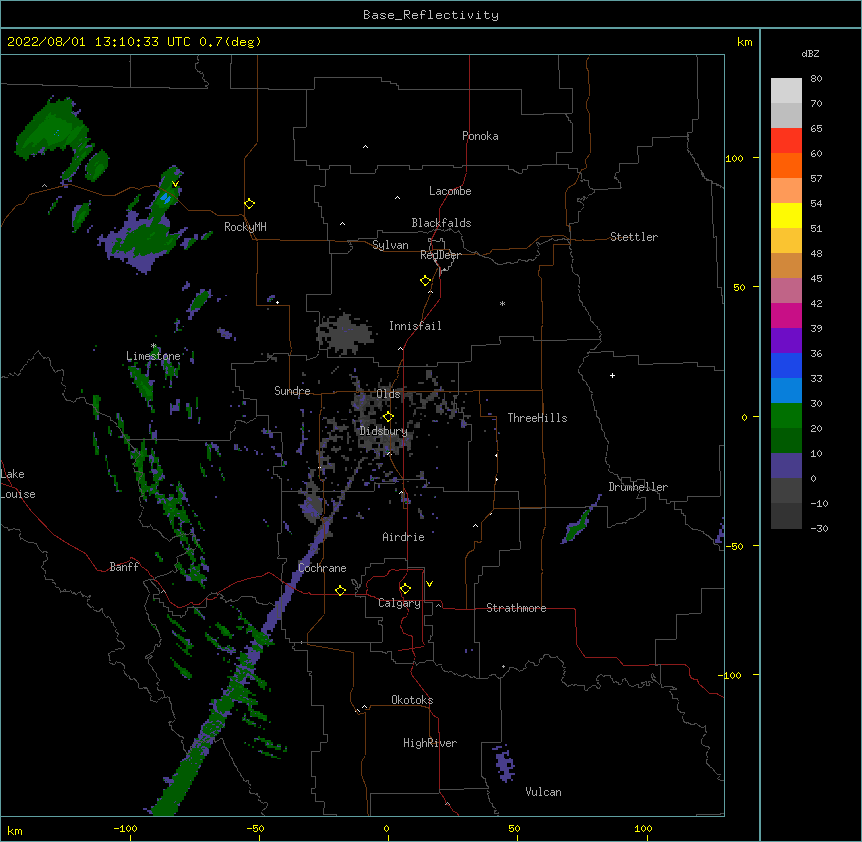Click the Base_Reflectivity title text
862x842 pixels.
pos(430,15)
